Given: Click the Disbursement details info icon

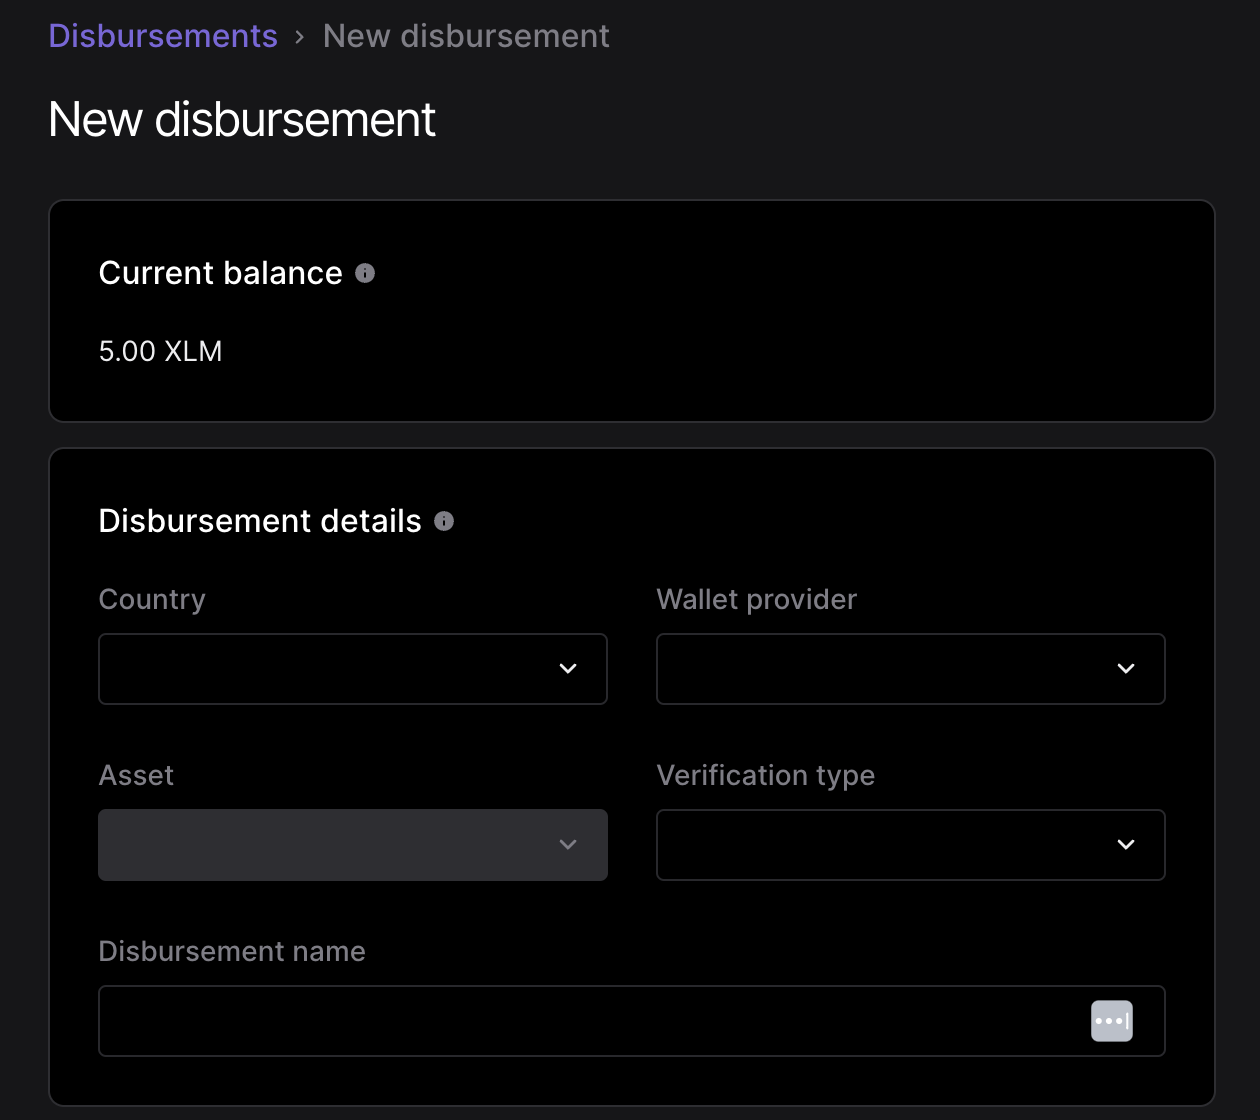Looking at the screenshot, I should 443,521.
